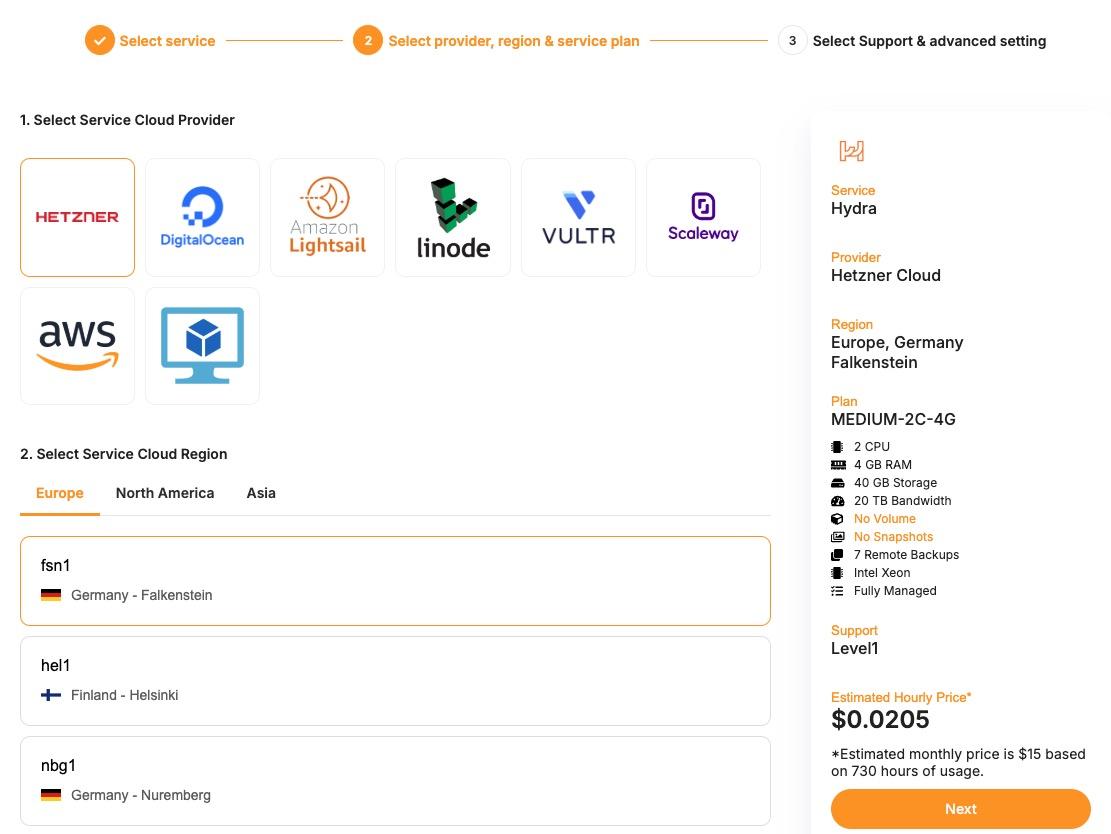
Task: Choose the hel1 Finland - Helsinki region
Action: (395, 681)
